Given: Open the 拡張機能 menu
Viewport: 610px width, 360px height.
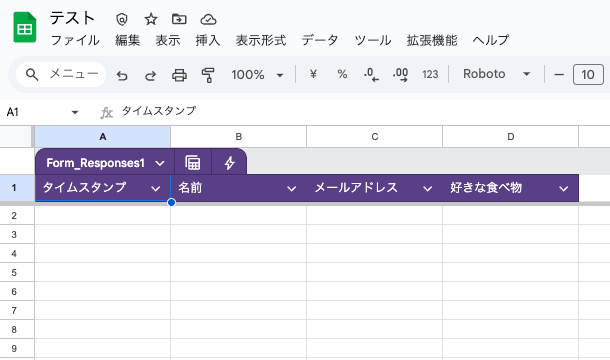Looking at the screenshot, I should pos(432,40).
